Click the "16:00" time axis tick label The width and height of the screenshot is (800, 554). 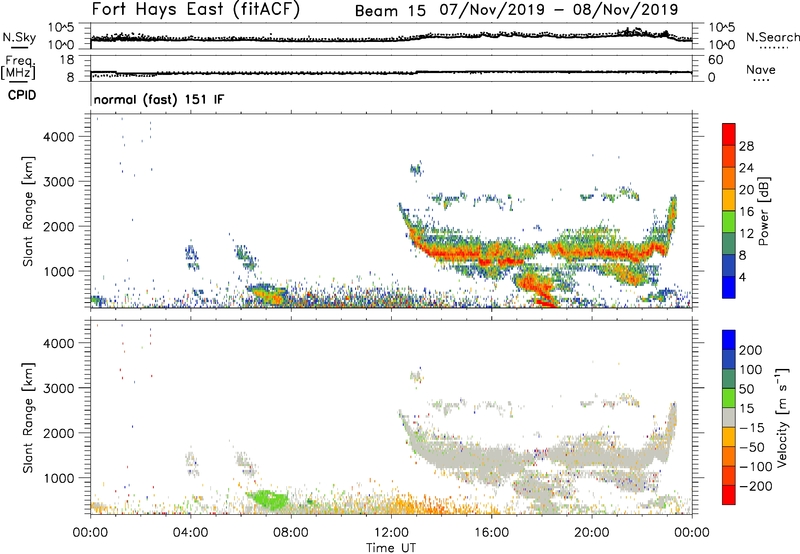(x=491, y=533)
